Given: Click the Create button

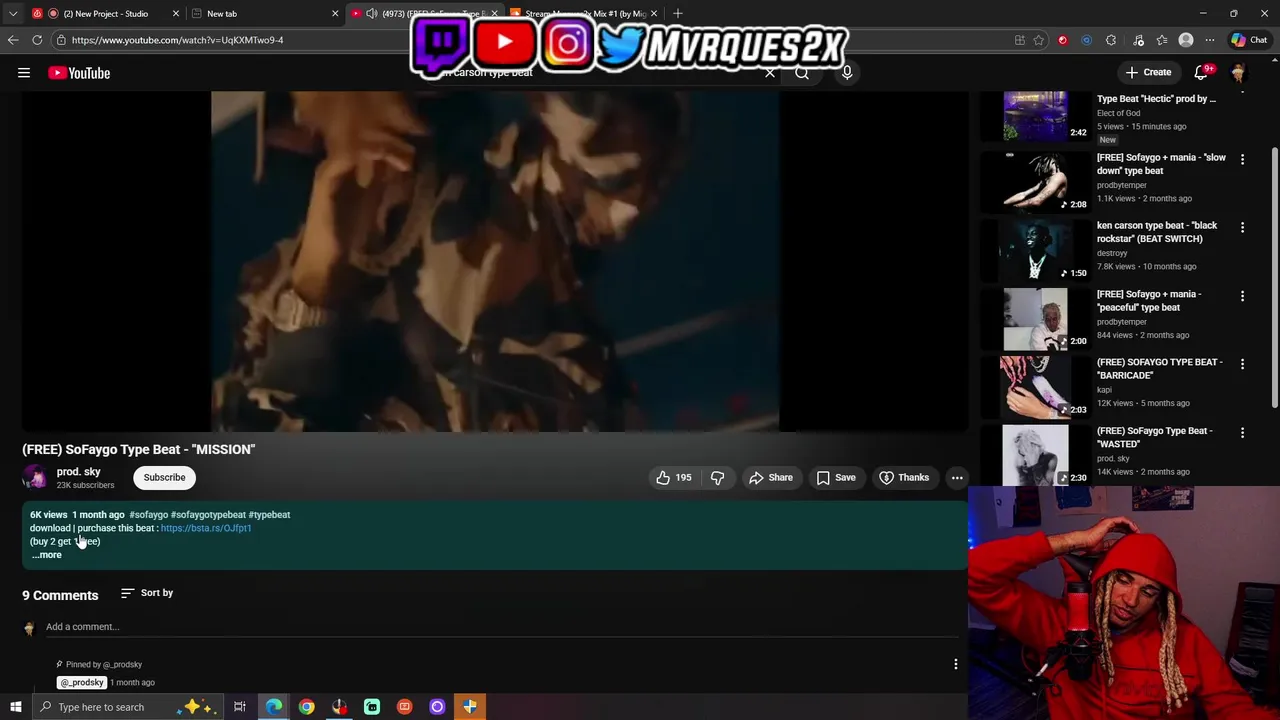Looking at the screenshot, I should [x=1148, y=73].
